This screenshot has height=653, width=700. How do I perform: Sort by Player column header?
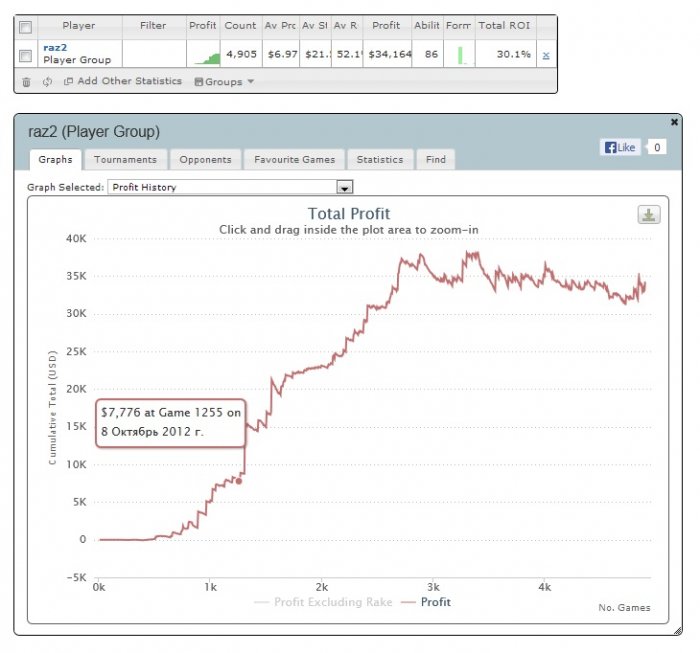pyautogui.click(x=79, y=26)
